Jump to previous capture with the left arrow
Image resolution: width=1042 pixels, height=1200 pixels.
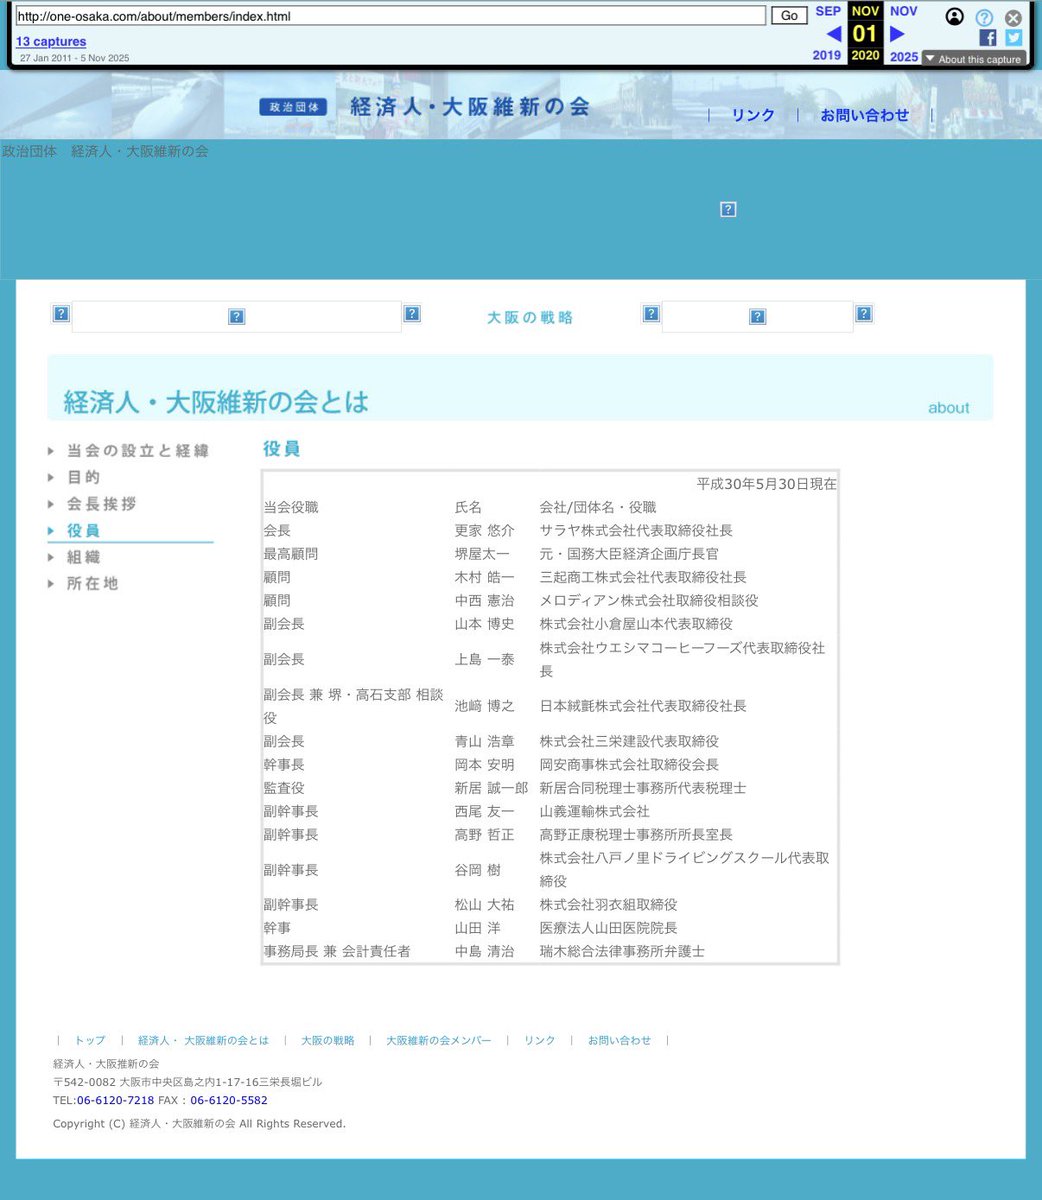pyautogui.click(x=833, y=34)
